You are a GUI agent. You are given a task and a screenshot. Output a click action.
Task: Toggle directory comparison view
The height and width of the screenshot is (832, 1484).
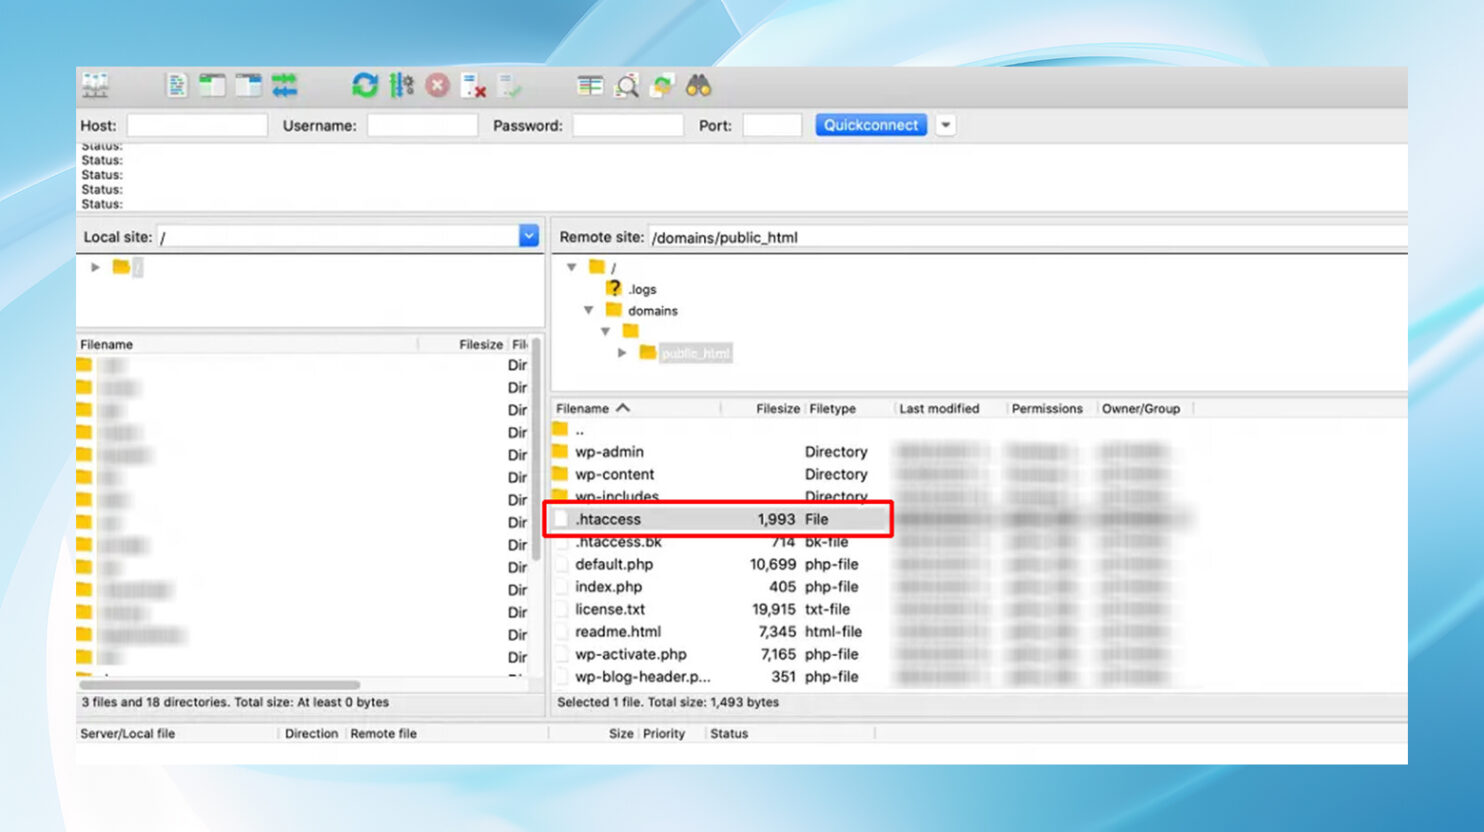[x=590, y=87]
